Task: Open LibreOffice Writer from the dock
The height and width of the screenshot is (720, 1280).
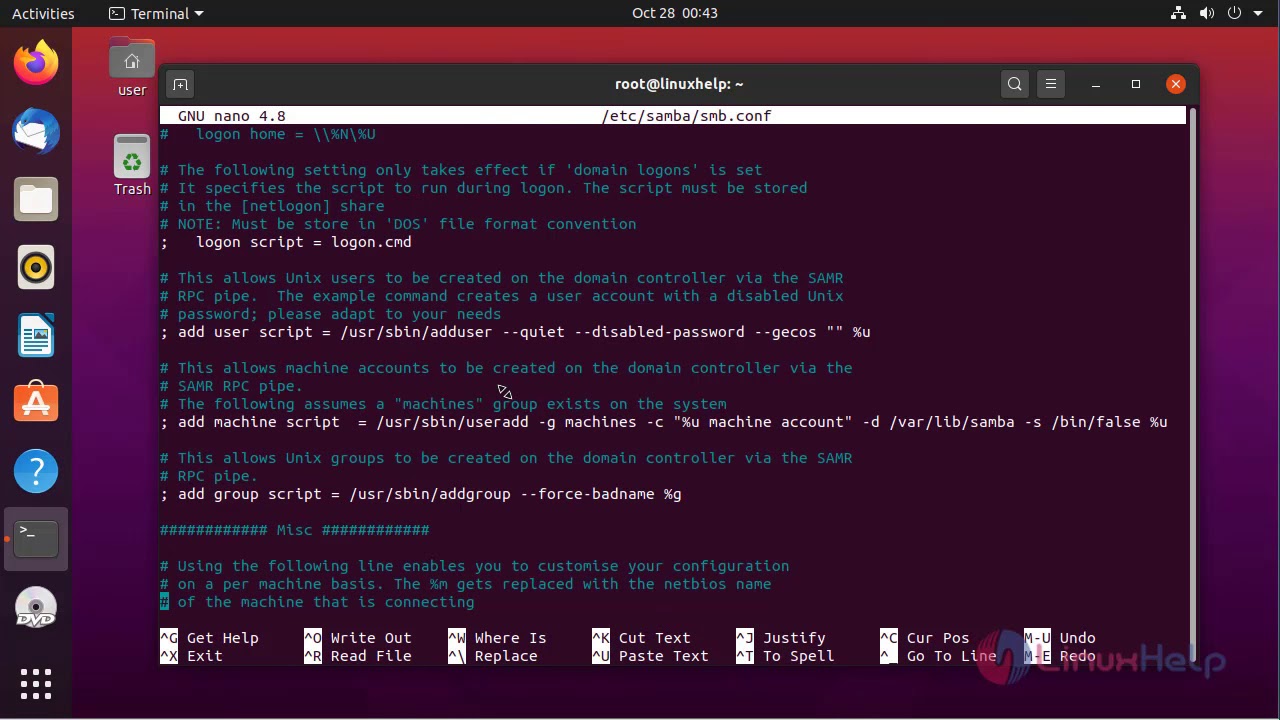Action: coord(36,336)
